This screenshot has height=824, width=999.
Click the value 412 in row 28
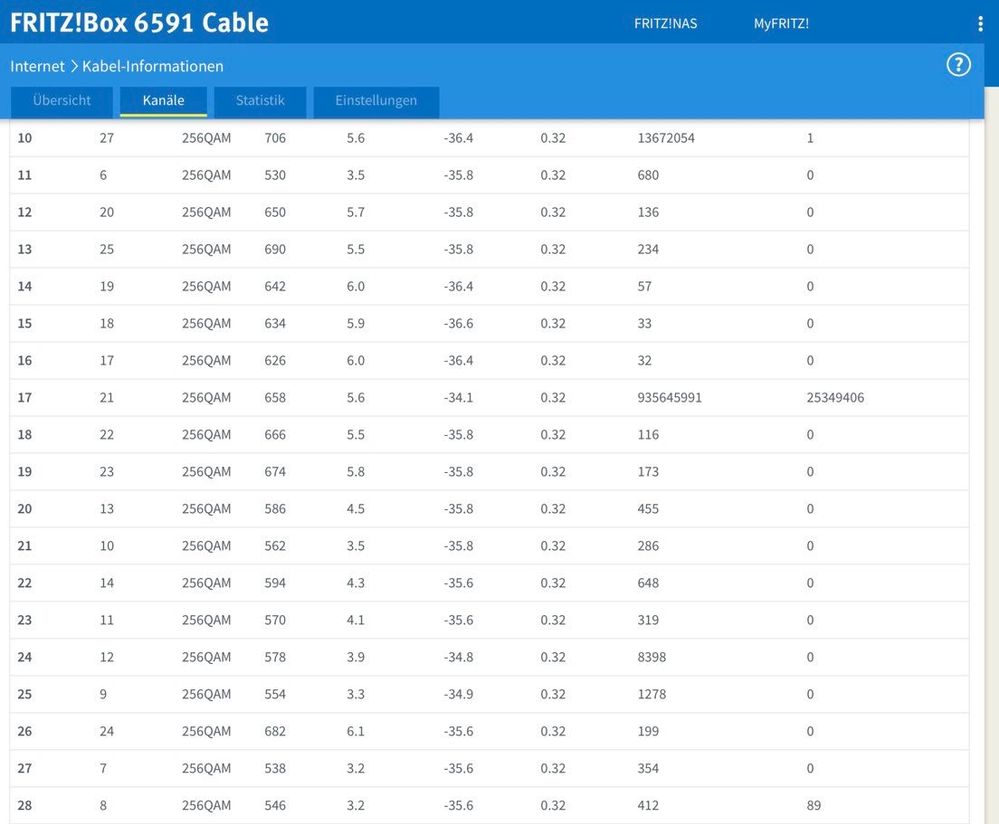[x=648, y=806]
